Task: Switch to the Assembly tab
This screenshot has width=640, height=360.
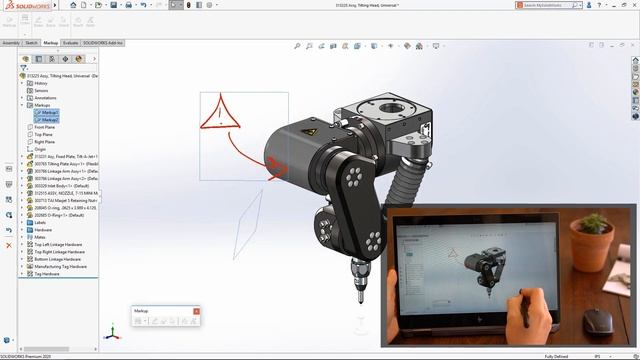Action: 11,43
